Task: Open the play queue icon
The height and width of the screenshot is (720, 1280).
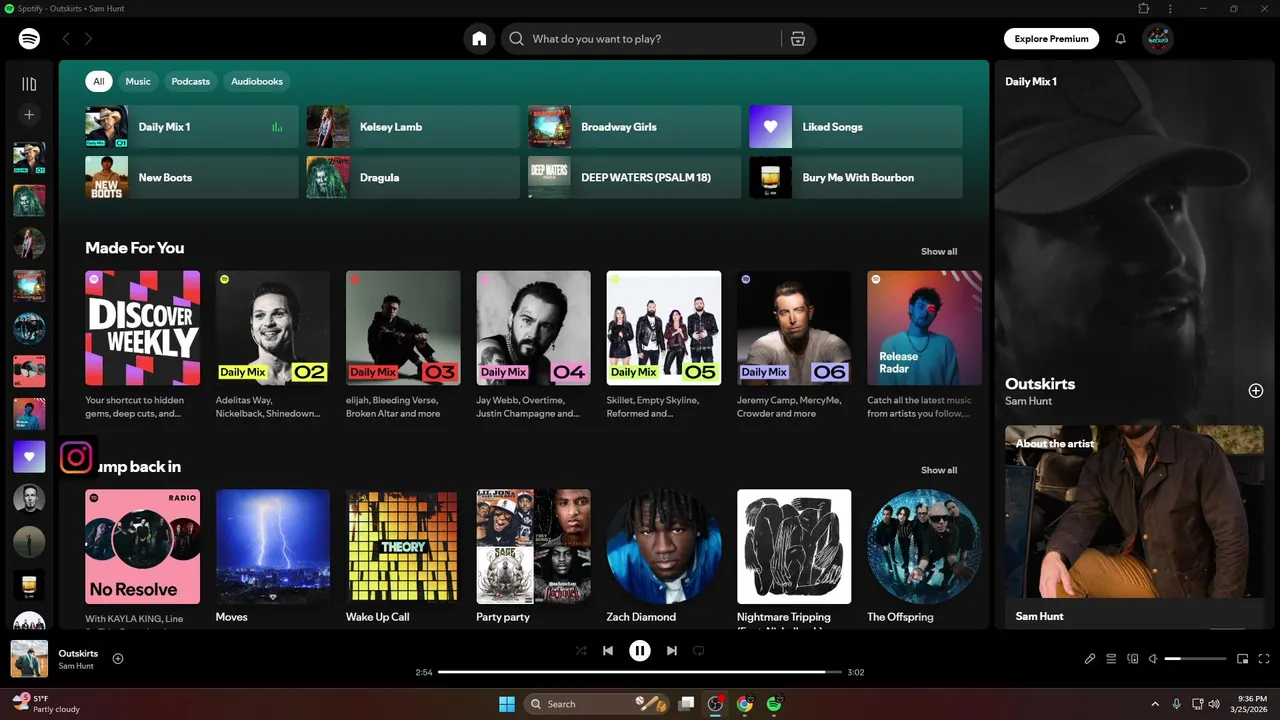Action: pos(1111,659)
